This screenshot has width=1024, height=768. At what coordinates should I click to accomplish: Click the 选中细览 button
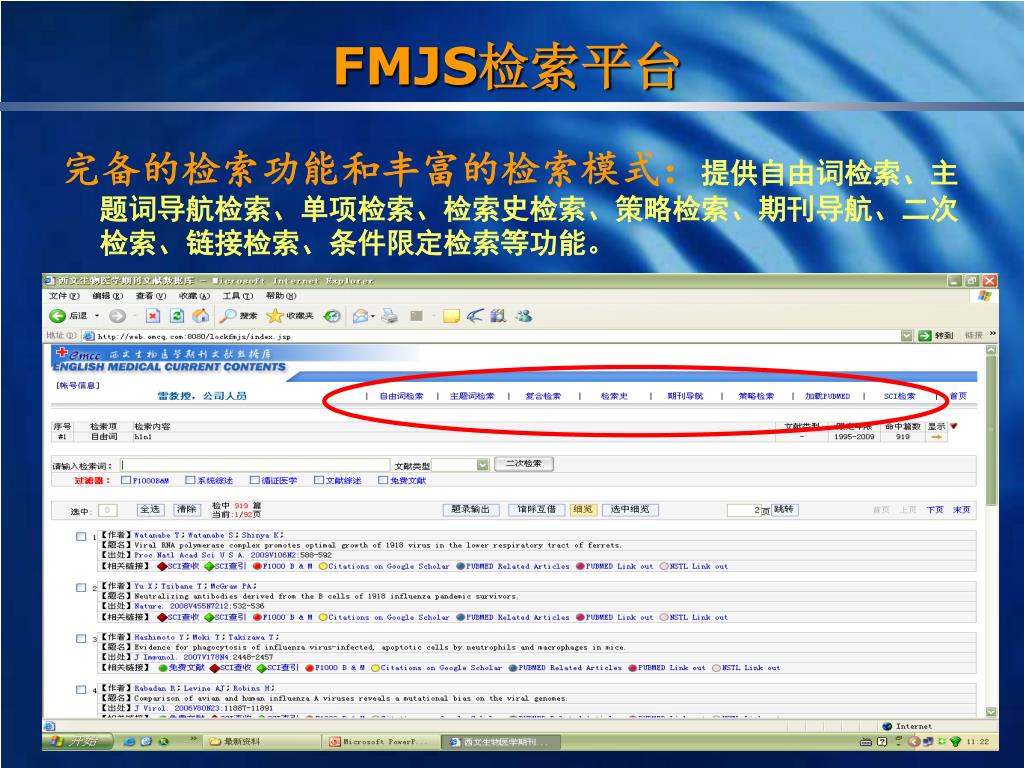[x=630, y=509]
